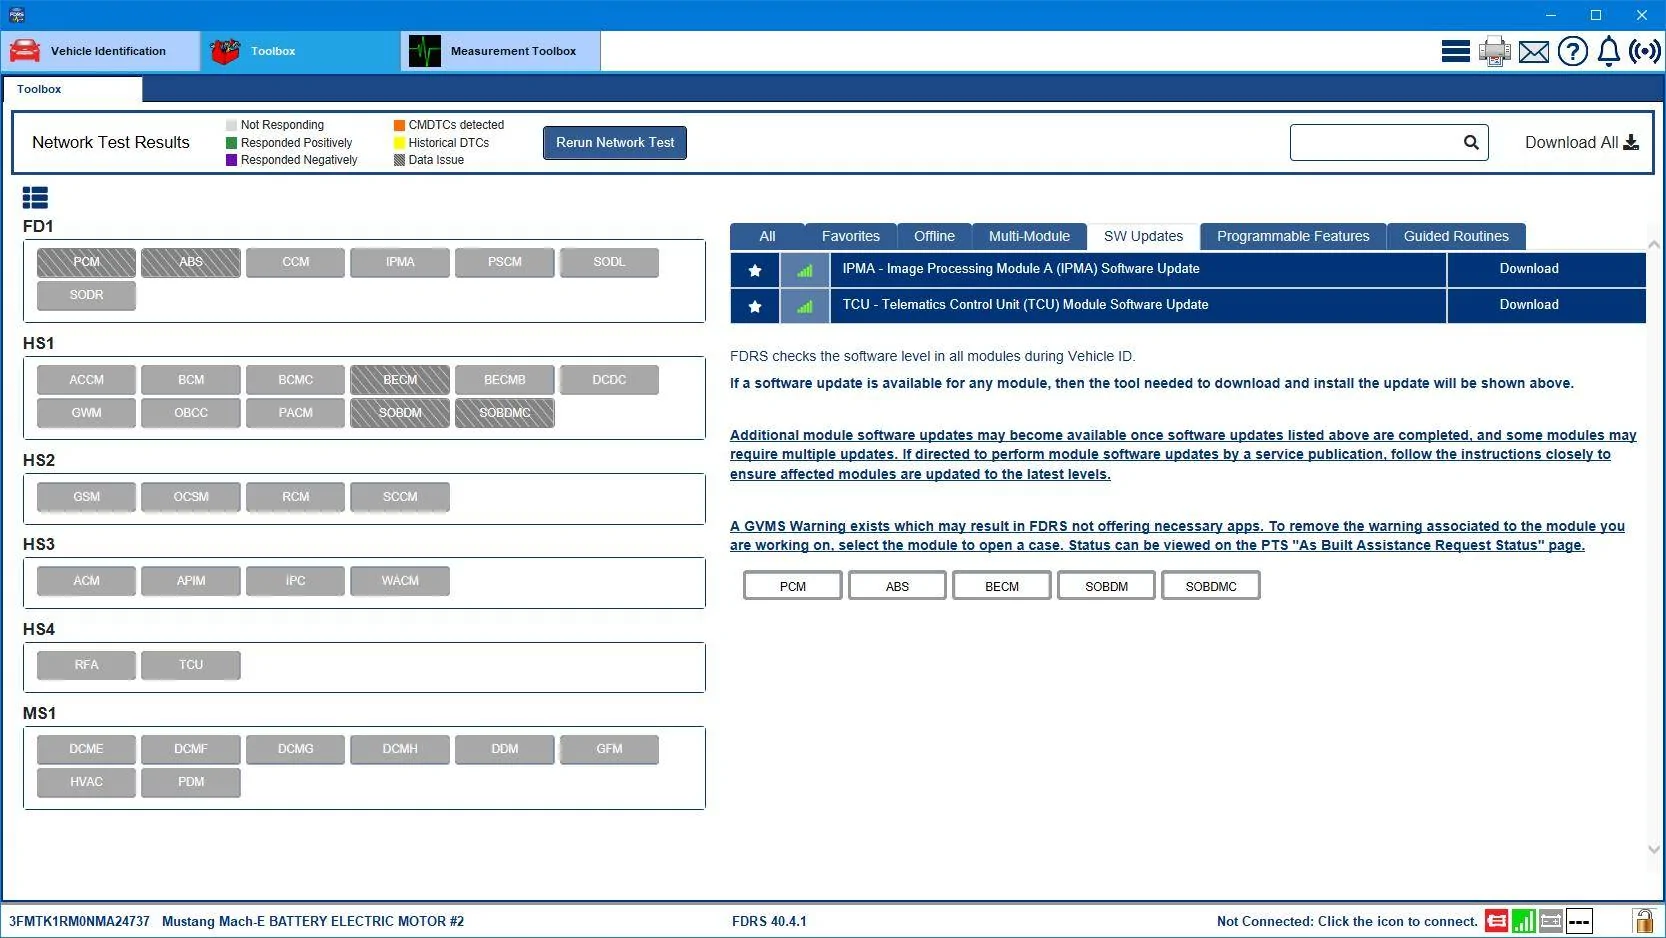Click Download All
The height and width of the screenshot is (938, 1666).
tap(1581, 142)
